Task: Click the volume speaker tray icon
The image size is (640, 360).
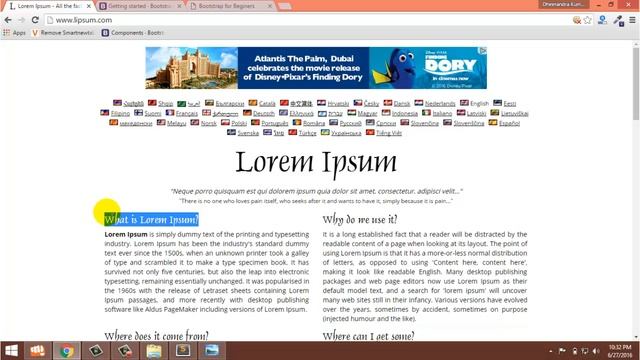Action: [x=596, y=351]
